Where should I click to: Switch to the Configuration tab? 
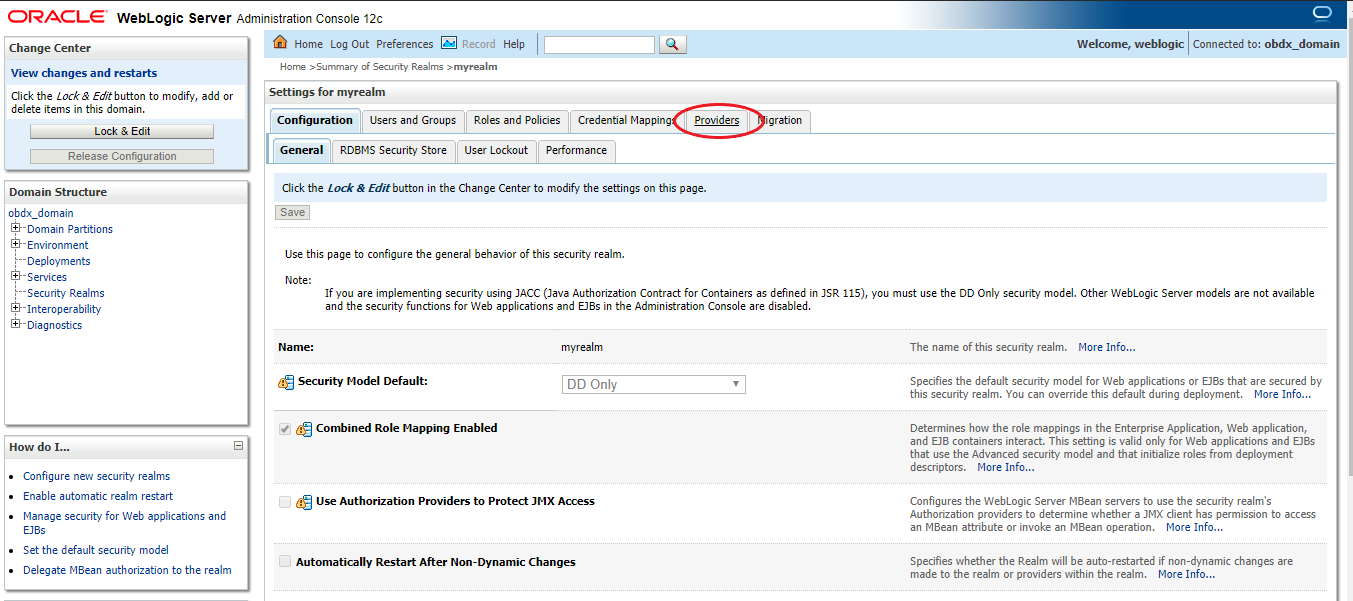click(x=315, y=120)
